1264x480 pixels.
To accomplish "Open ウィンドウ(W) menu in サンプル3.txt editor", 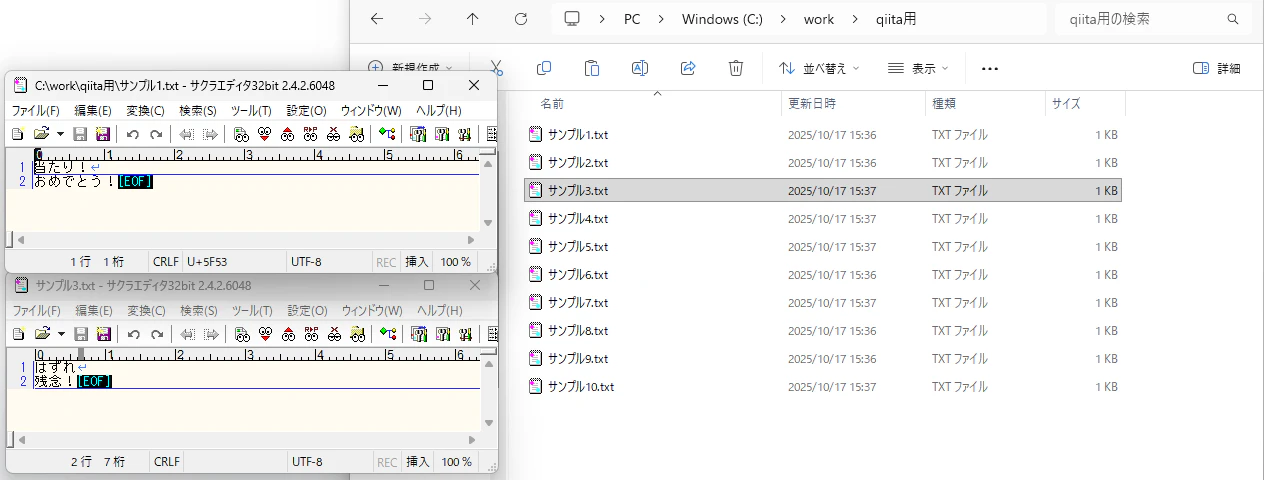I will [x=371, y=310].
